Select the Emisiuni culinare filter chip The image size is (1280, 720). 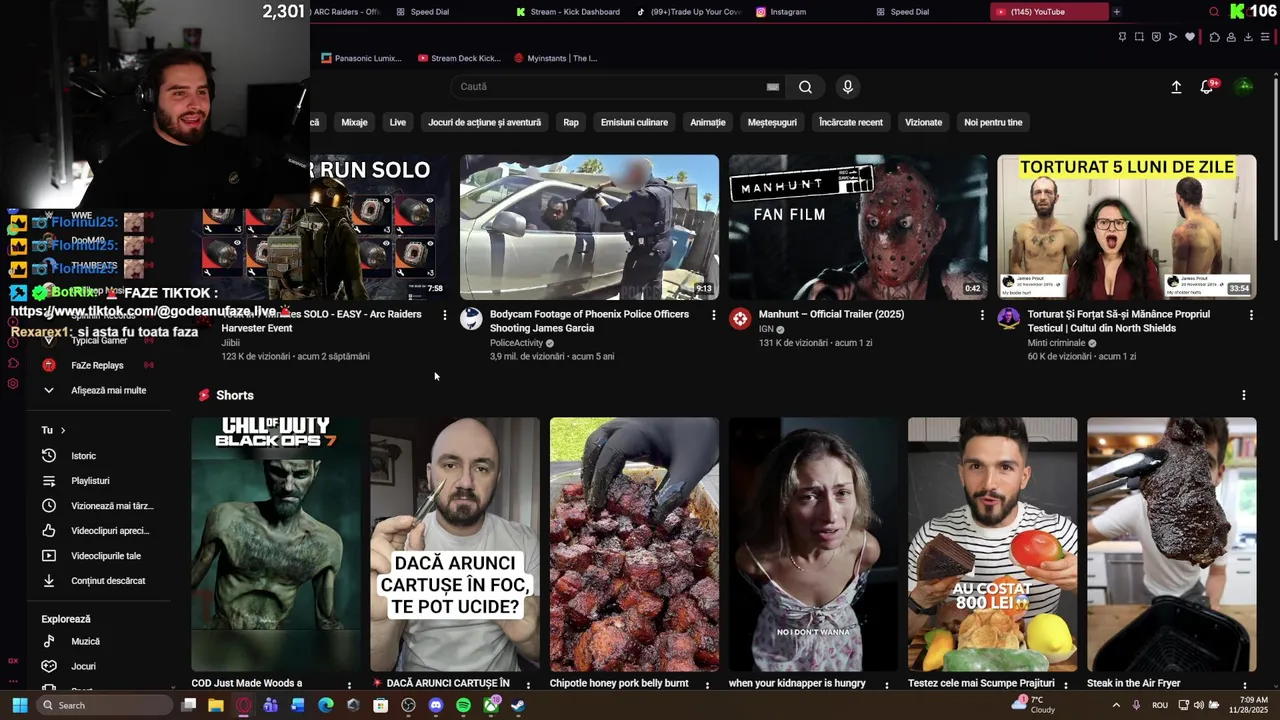click(x=634, y=122)
